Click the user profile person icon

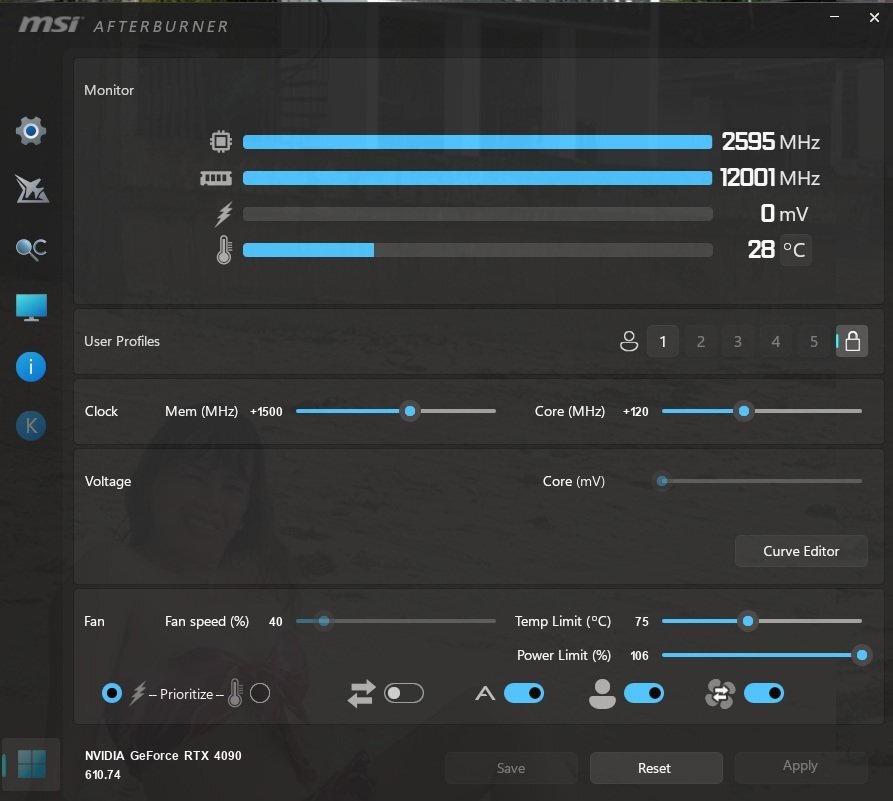pos(629,341)
